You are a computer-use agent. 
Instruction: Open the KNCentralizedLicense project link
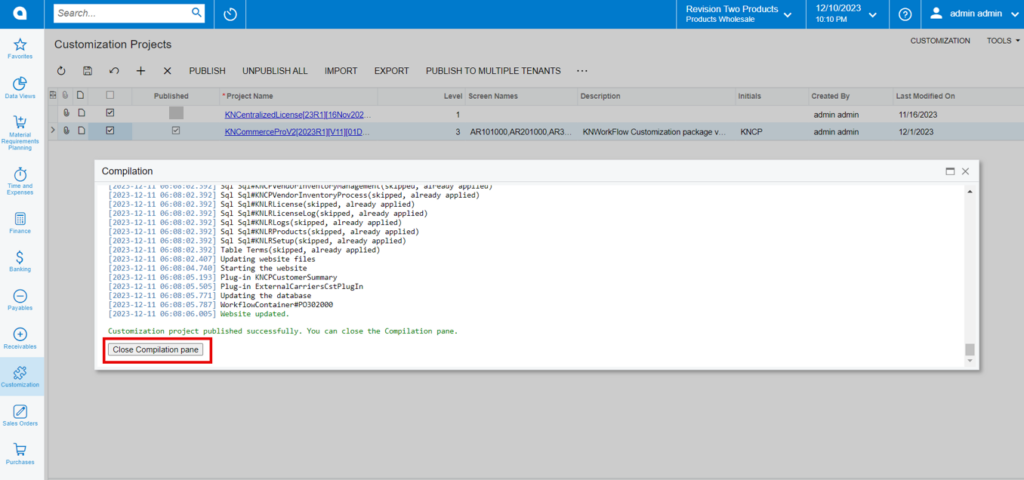click(298, 114)
